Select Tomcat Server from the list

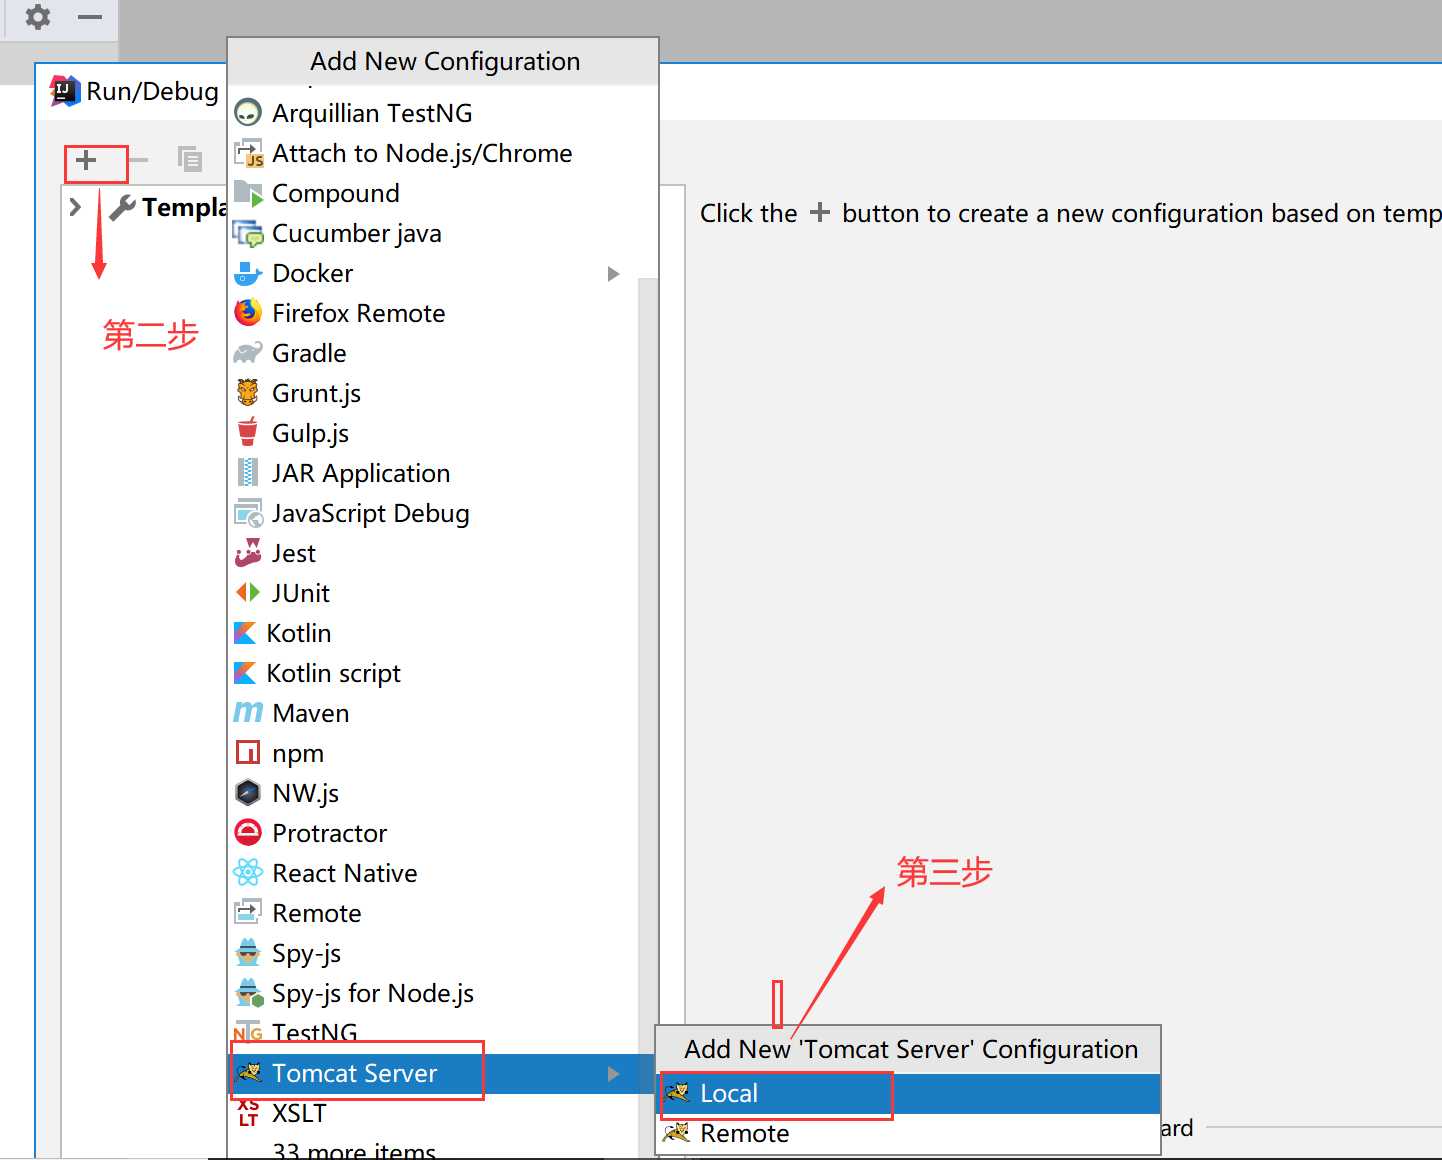point(441,1073)
